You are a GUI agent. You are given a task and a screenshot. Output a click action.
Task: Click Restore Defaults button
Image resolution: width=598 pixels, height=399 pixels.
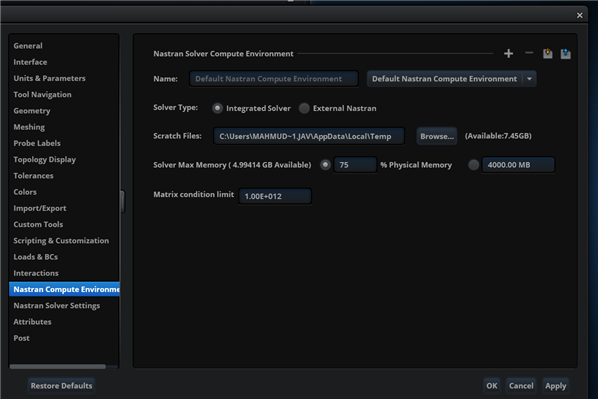click(61, 386)
